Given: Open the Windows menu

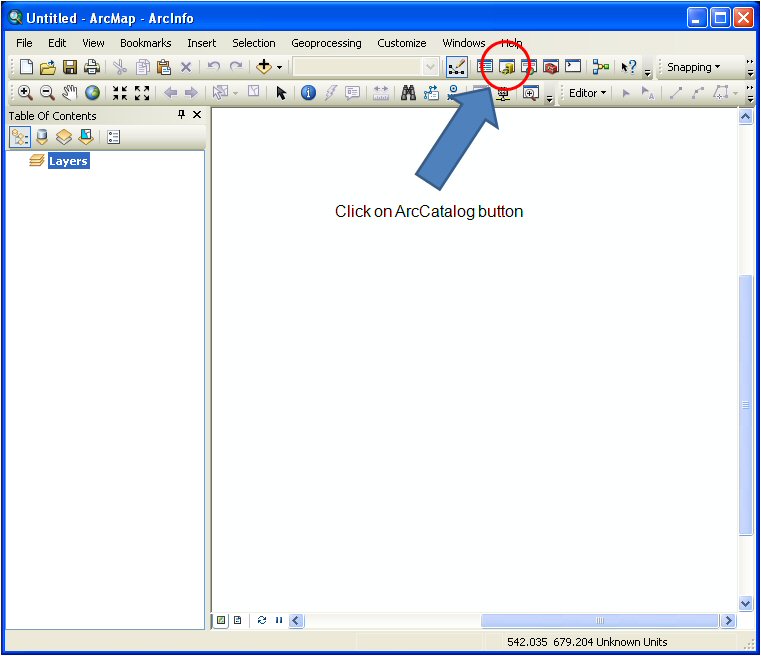Looking at the screenshot, I should click(x=463, y=43).
